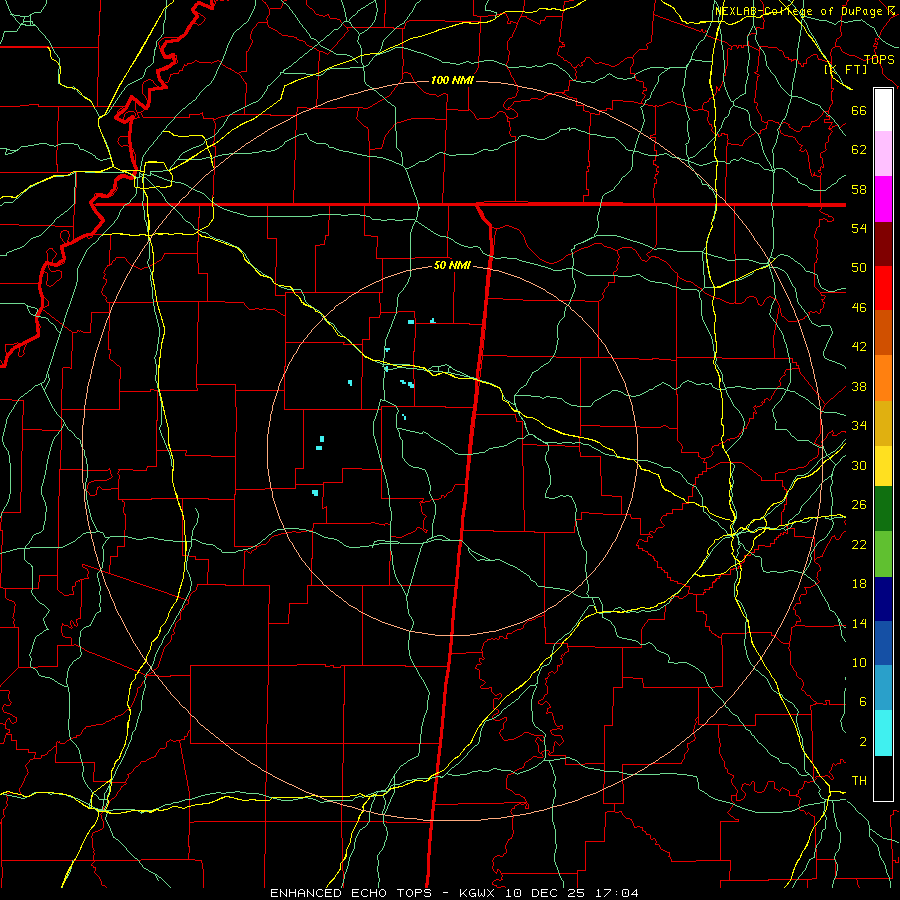Click the white swatch in the tops legend
The height and width of the screenshot is (900, 900).
(883, 110)
